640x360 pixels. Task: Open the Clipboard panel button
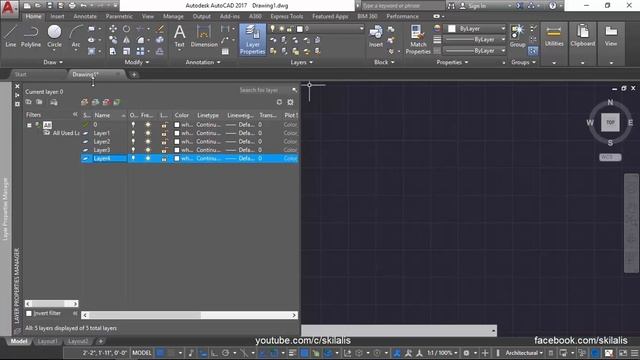tap(582, 44)
